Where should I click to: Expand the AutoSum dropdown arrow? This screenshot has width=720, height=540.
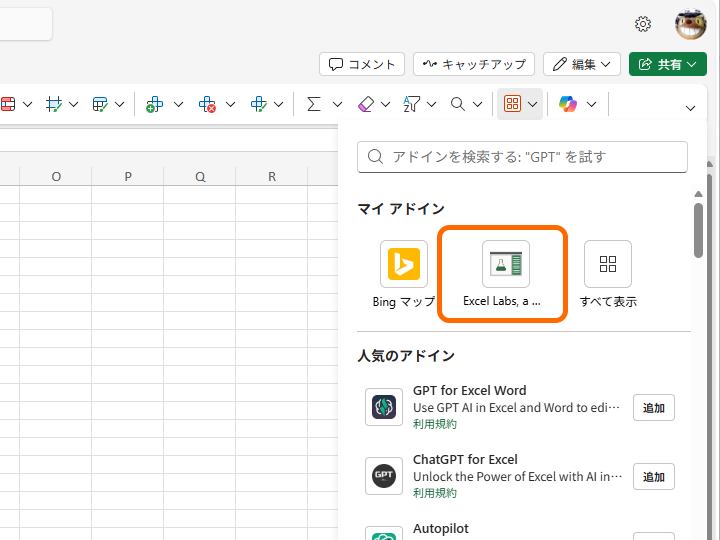coord(338,105)
